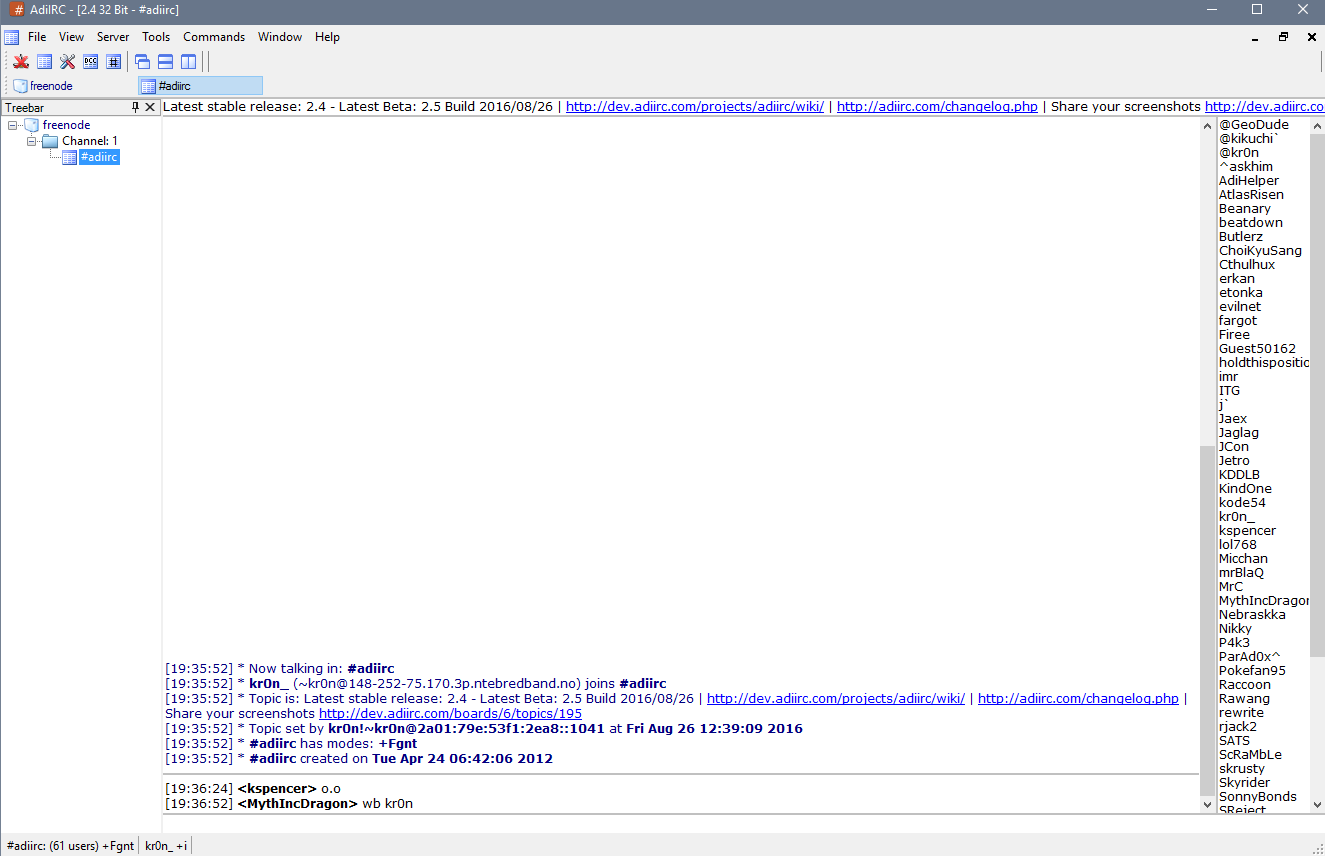Select Pokefan95 in nick list
Screen dimensions: 1325x856
[x=1252, y=671]
